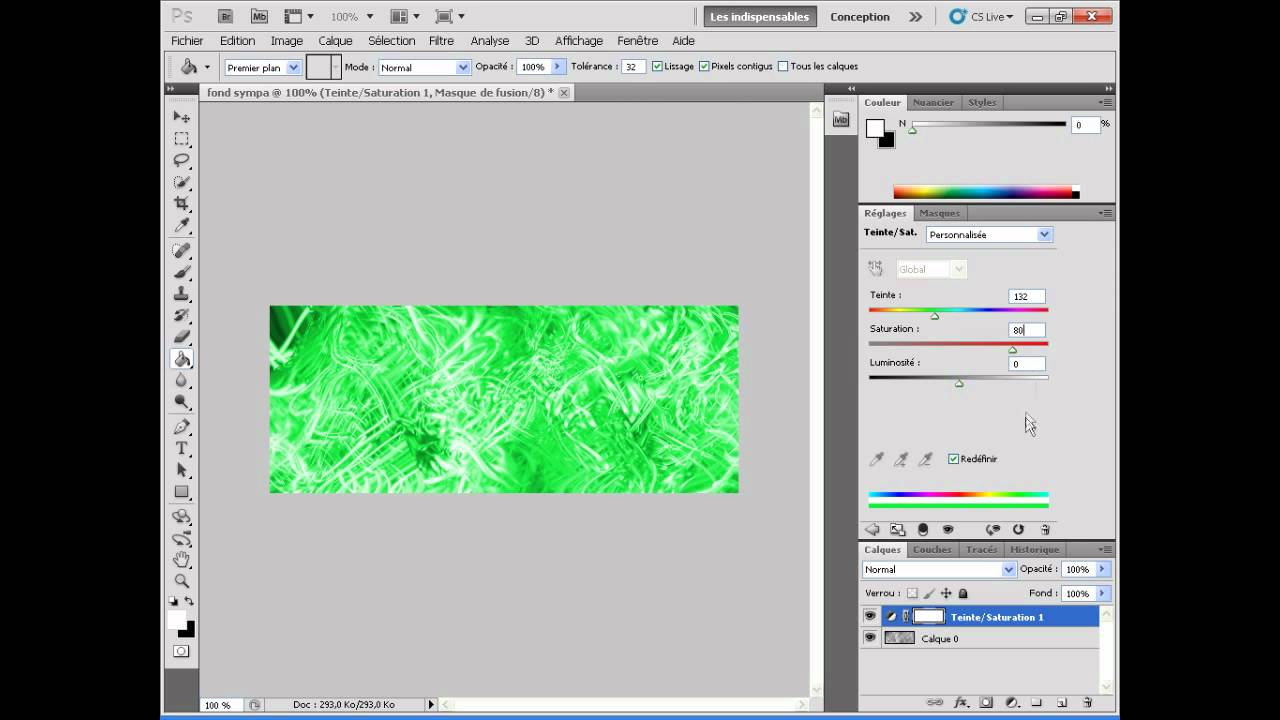Viewport: 1280px width, 720px height.
Task: Select the Rectangle shape tool
Action: tap(182, 491)
